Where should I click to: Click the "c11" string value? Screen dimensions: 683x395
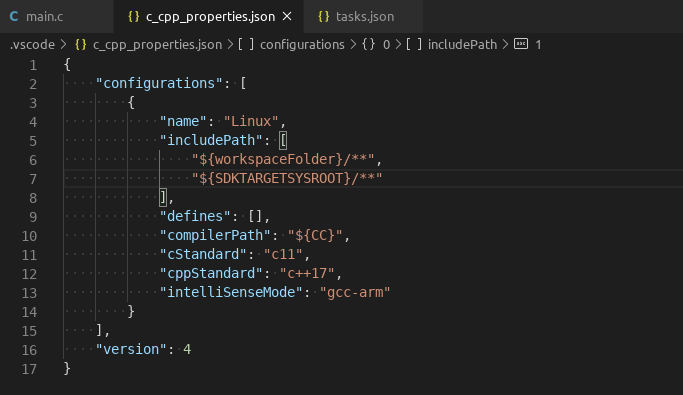click(x=283, y=254)
